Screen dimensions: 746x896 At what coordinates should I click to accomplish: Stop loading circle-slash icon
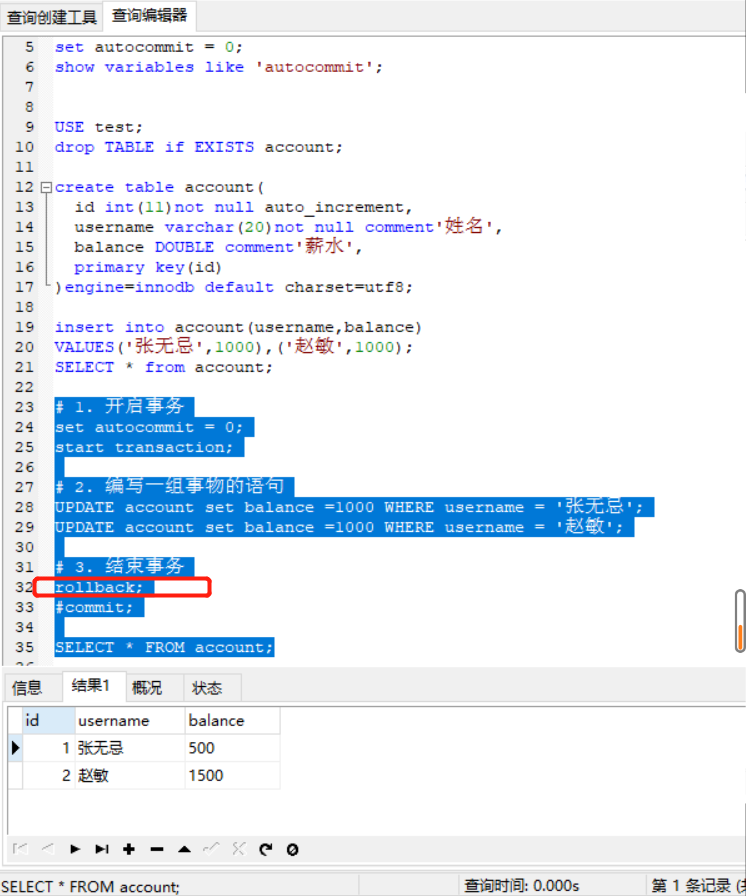coord(292,849)
